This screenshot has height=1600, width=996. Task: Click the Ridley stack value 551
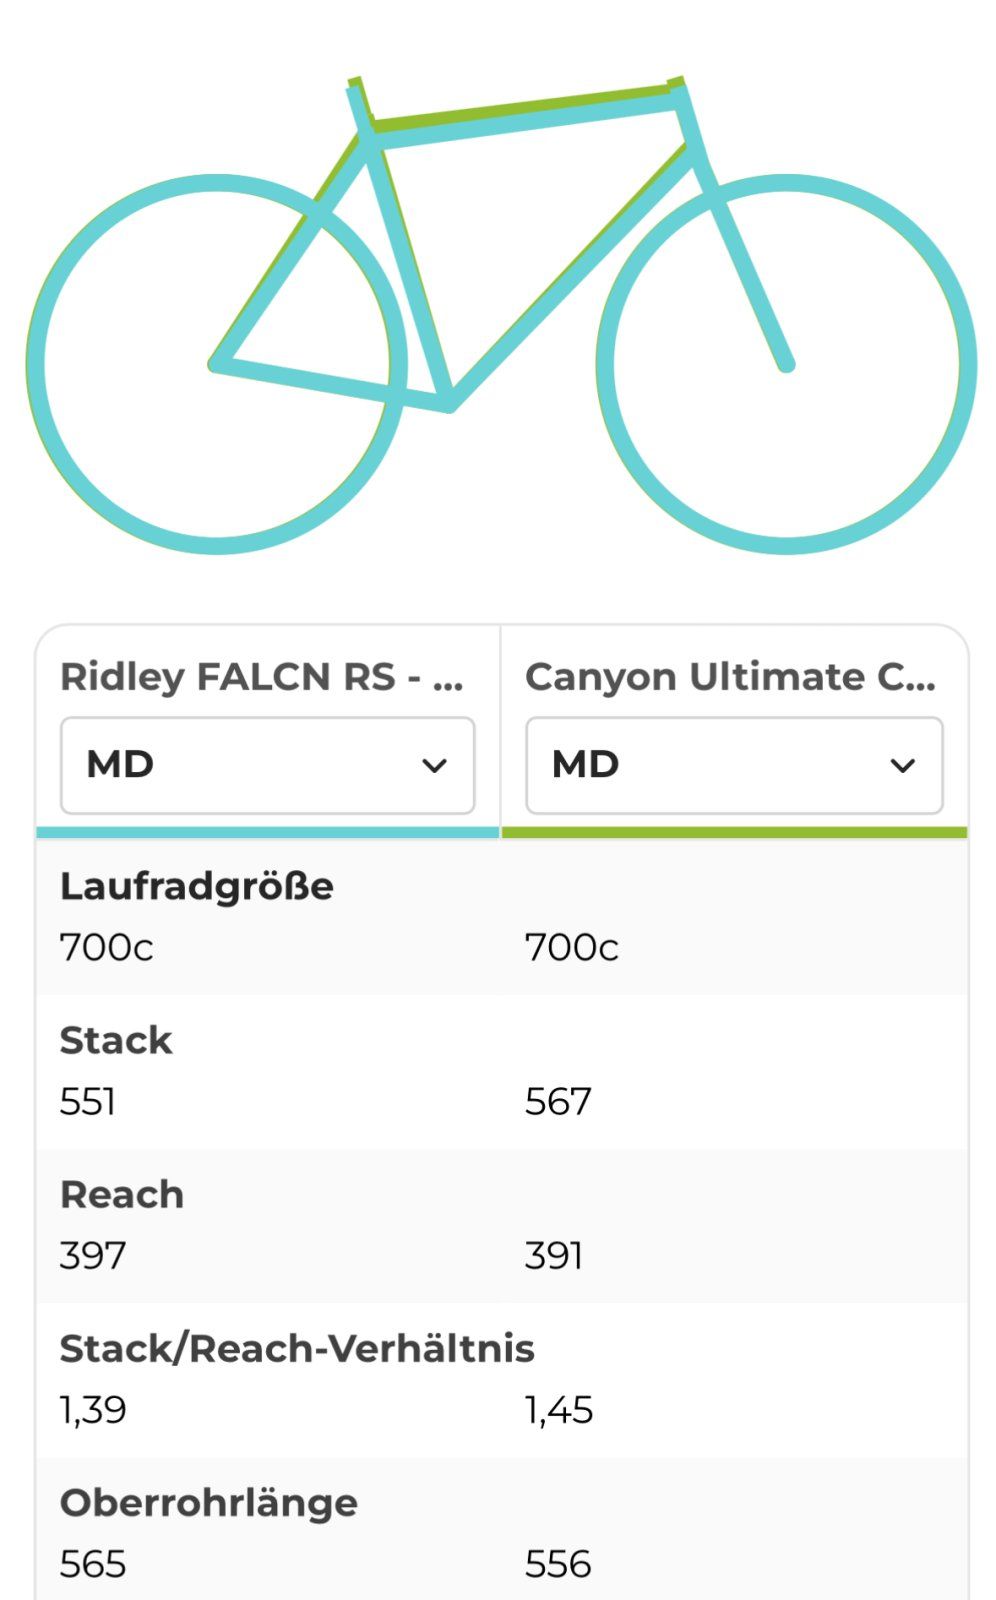[x=88, y=1102]
